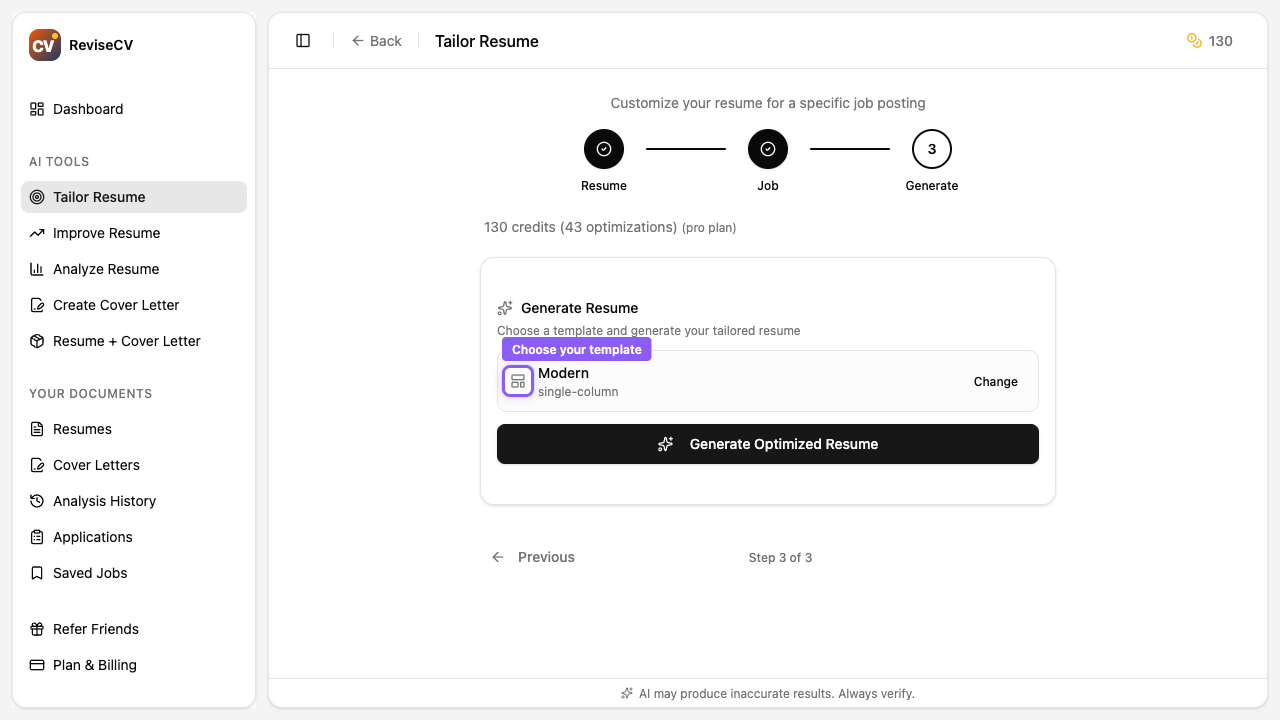Open the Job completed step circle
1280x720 pixels.
coord(768,148)
